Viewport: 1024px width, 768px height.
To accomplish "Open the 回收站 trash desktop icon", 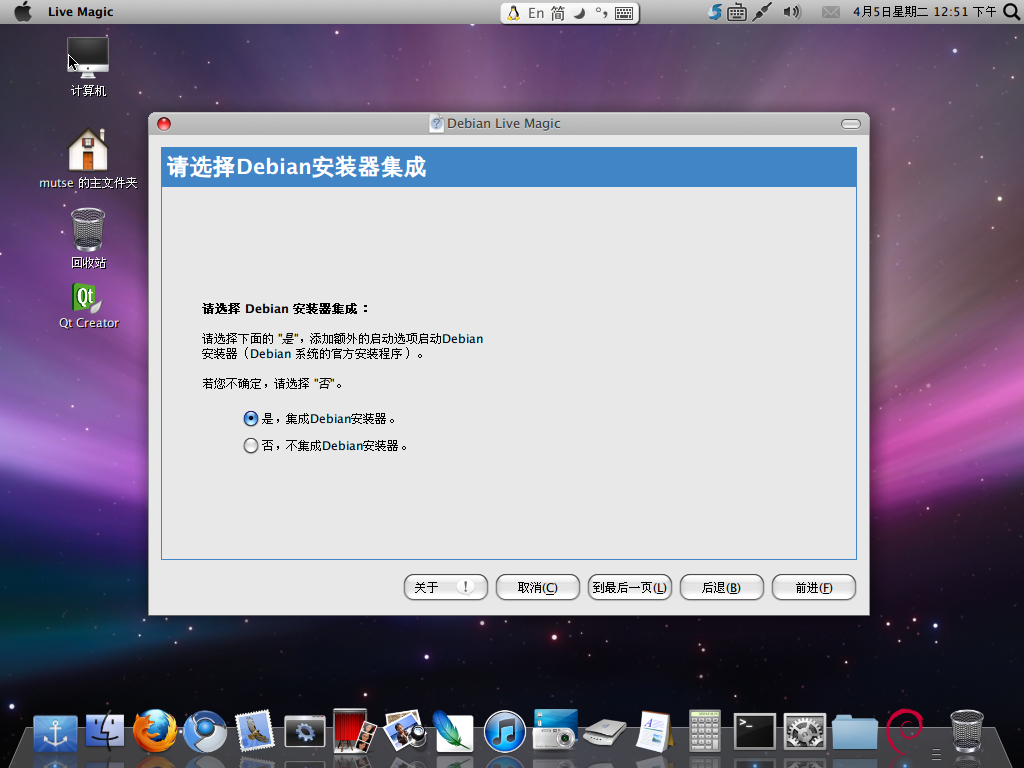I will pyautogui.click(x=88, y=238).
